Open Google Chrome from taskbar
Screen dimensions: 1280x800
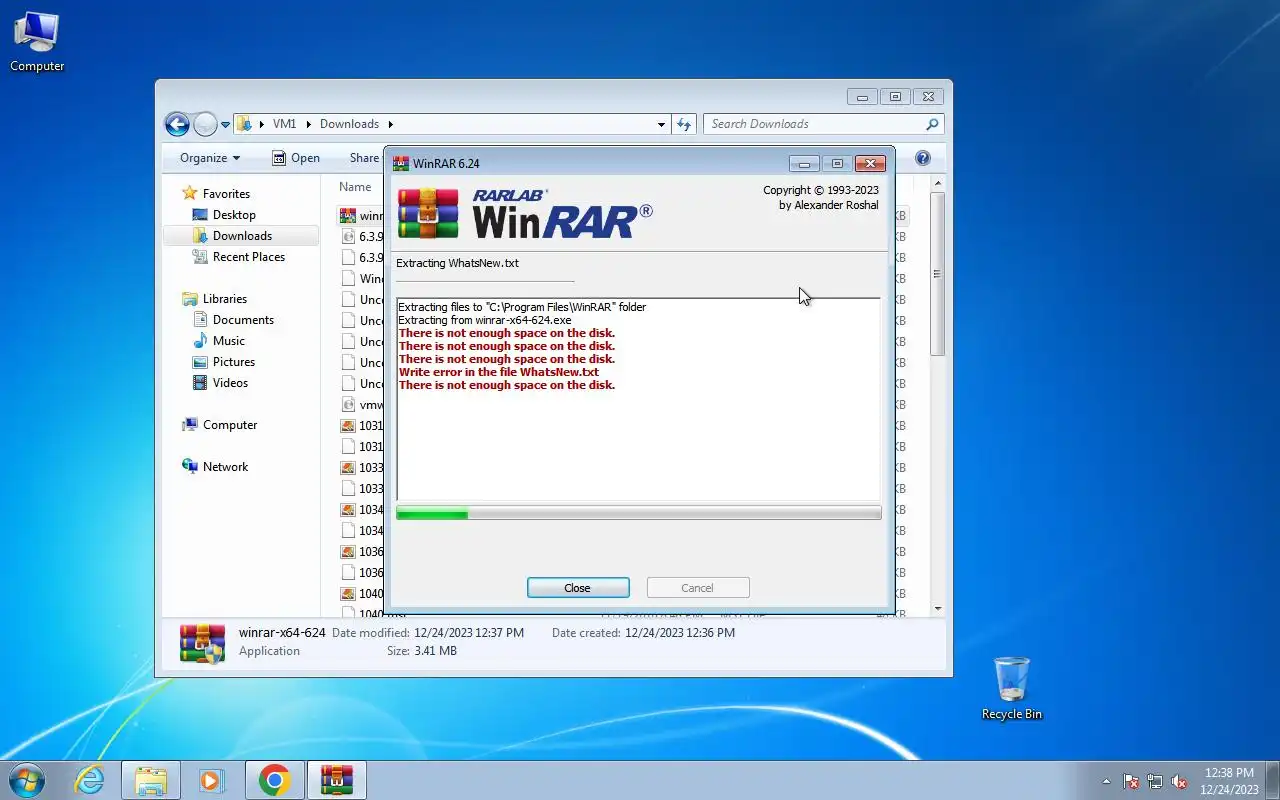coord(274,780)
